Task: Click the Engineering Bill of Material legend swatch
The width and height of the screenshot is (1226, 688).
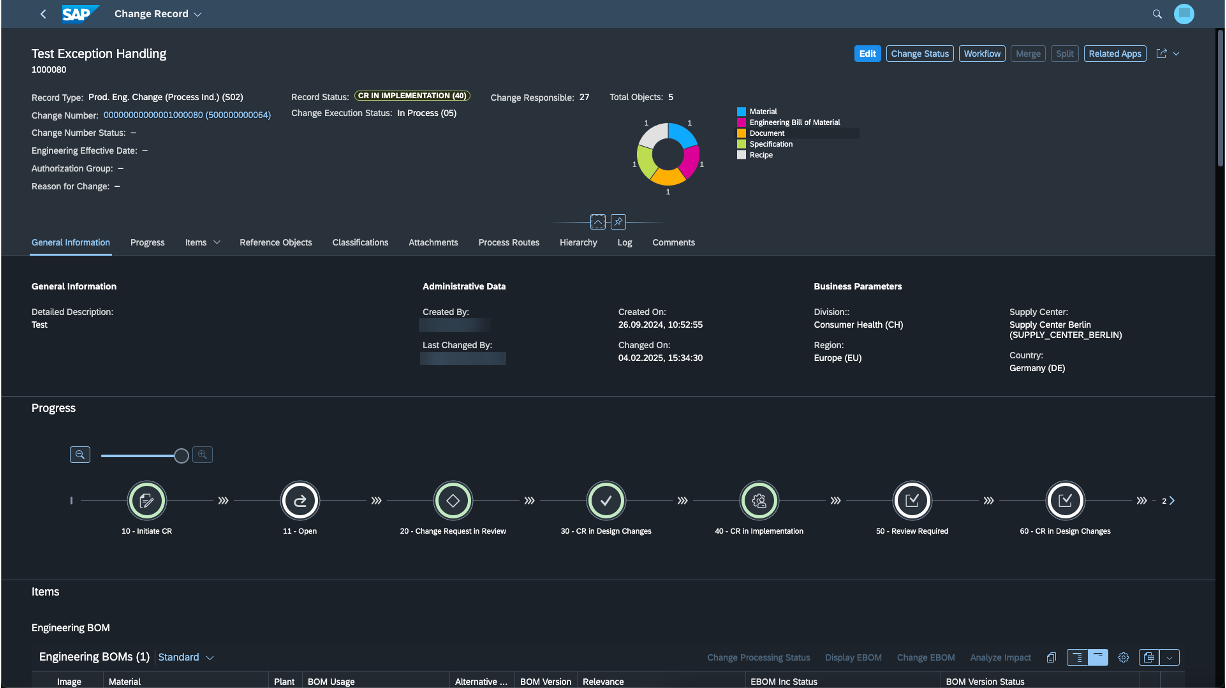Action: [741, 123]
